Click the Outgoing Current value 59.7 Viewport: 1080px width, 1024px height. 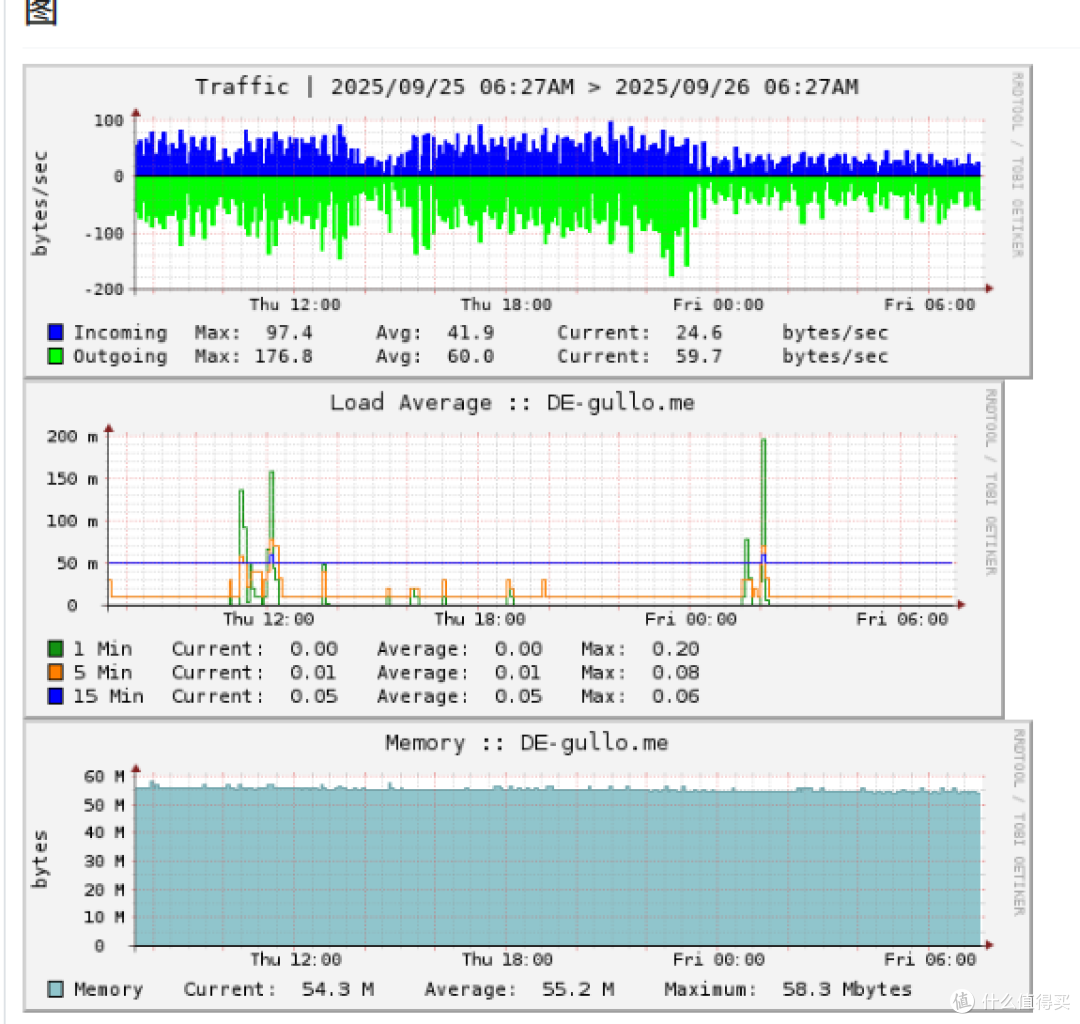[698, 356]
